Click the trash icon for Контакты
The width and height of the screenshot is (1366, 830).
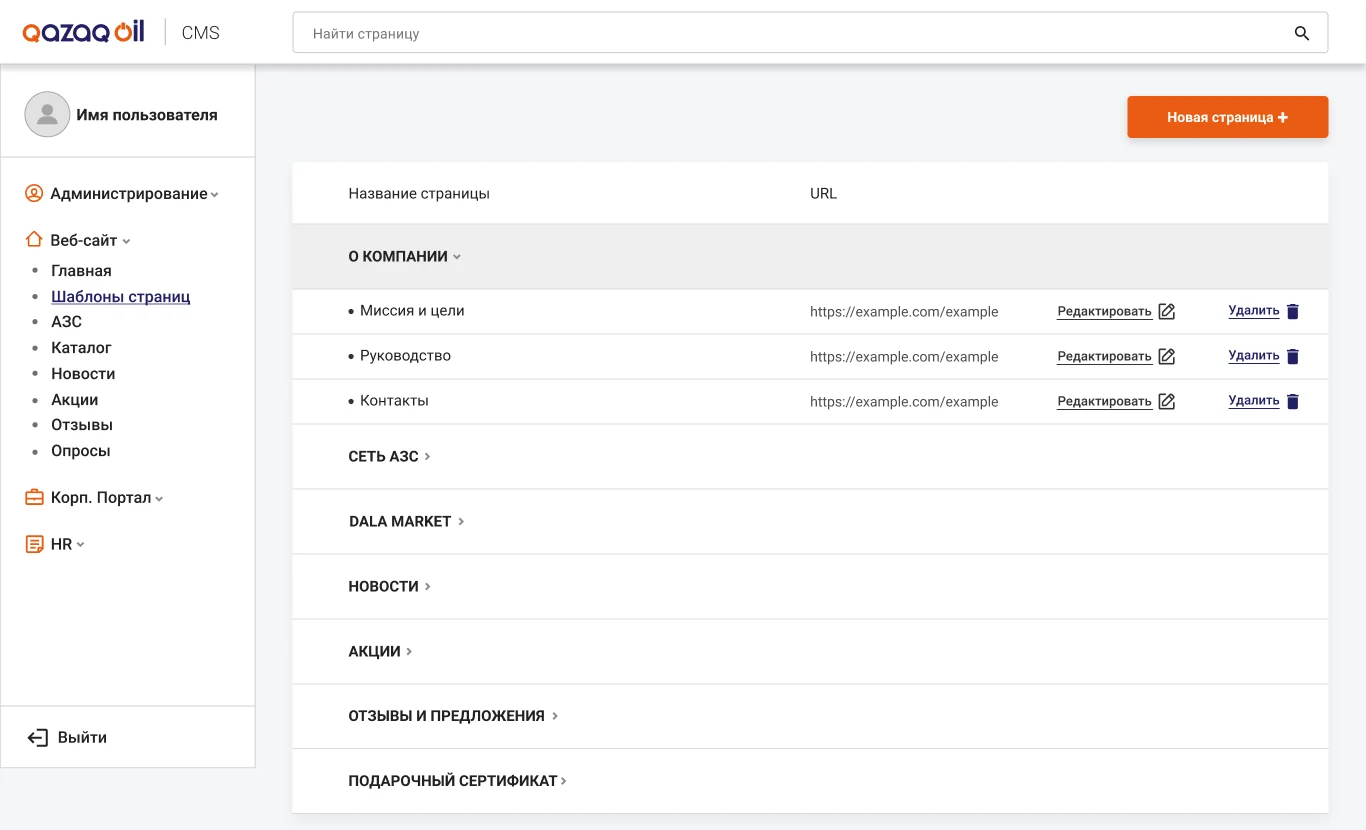pyautogui.click(x=1292, y=401)
